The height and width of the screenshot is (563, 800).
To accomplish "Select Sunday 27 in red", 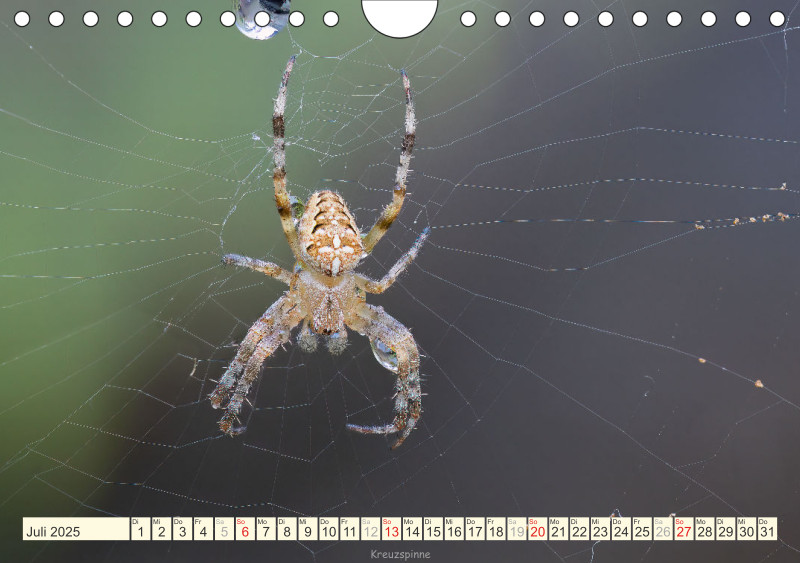I will click(684, 529).
